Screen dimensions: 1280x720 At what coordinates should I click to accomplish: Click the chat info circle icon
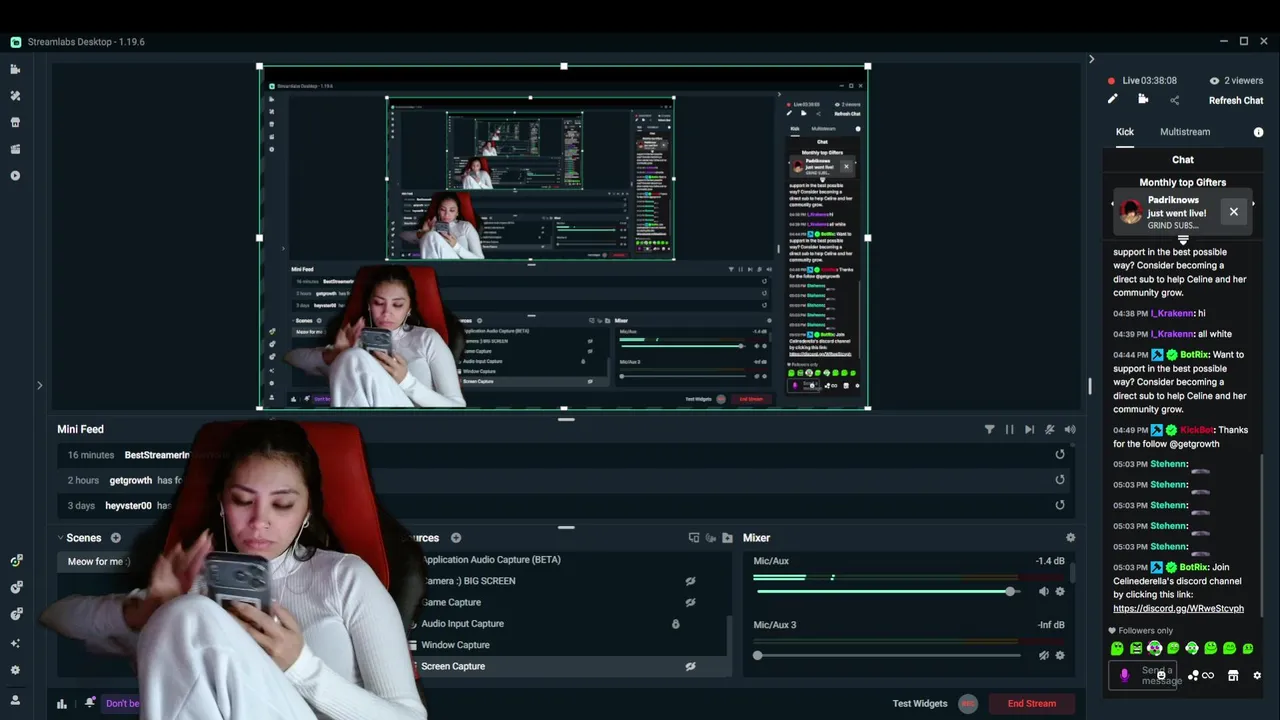coord(1258,132)
